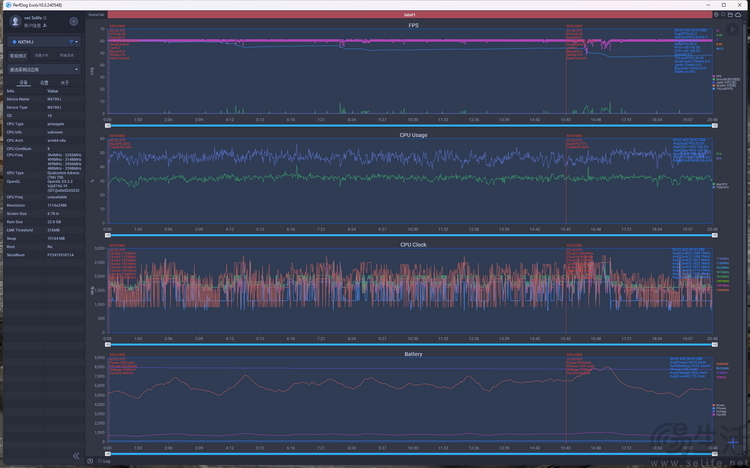
Task: Toggle the Stutter legend entry in FPS chart
Action: click(x=724, y=86)
